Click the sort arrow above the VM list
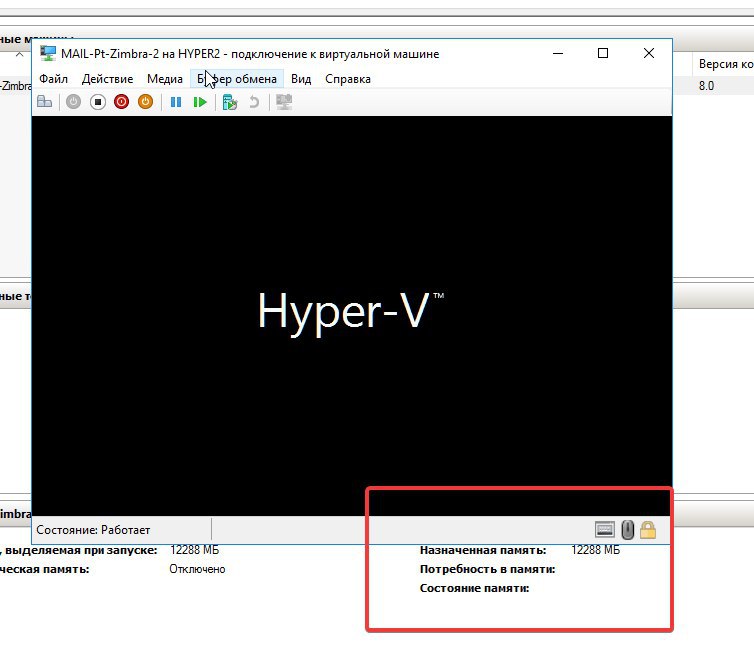Image resolution: width=754 pixels, height=646 pixels. [20, 55]
